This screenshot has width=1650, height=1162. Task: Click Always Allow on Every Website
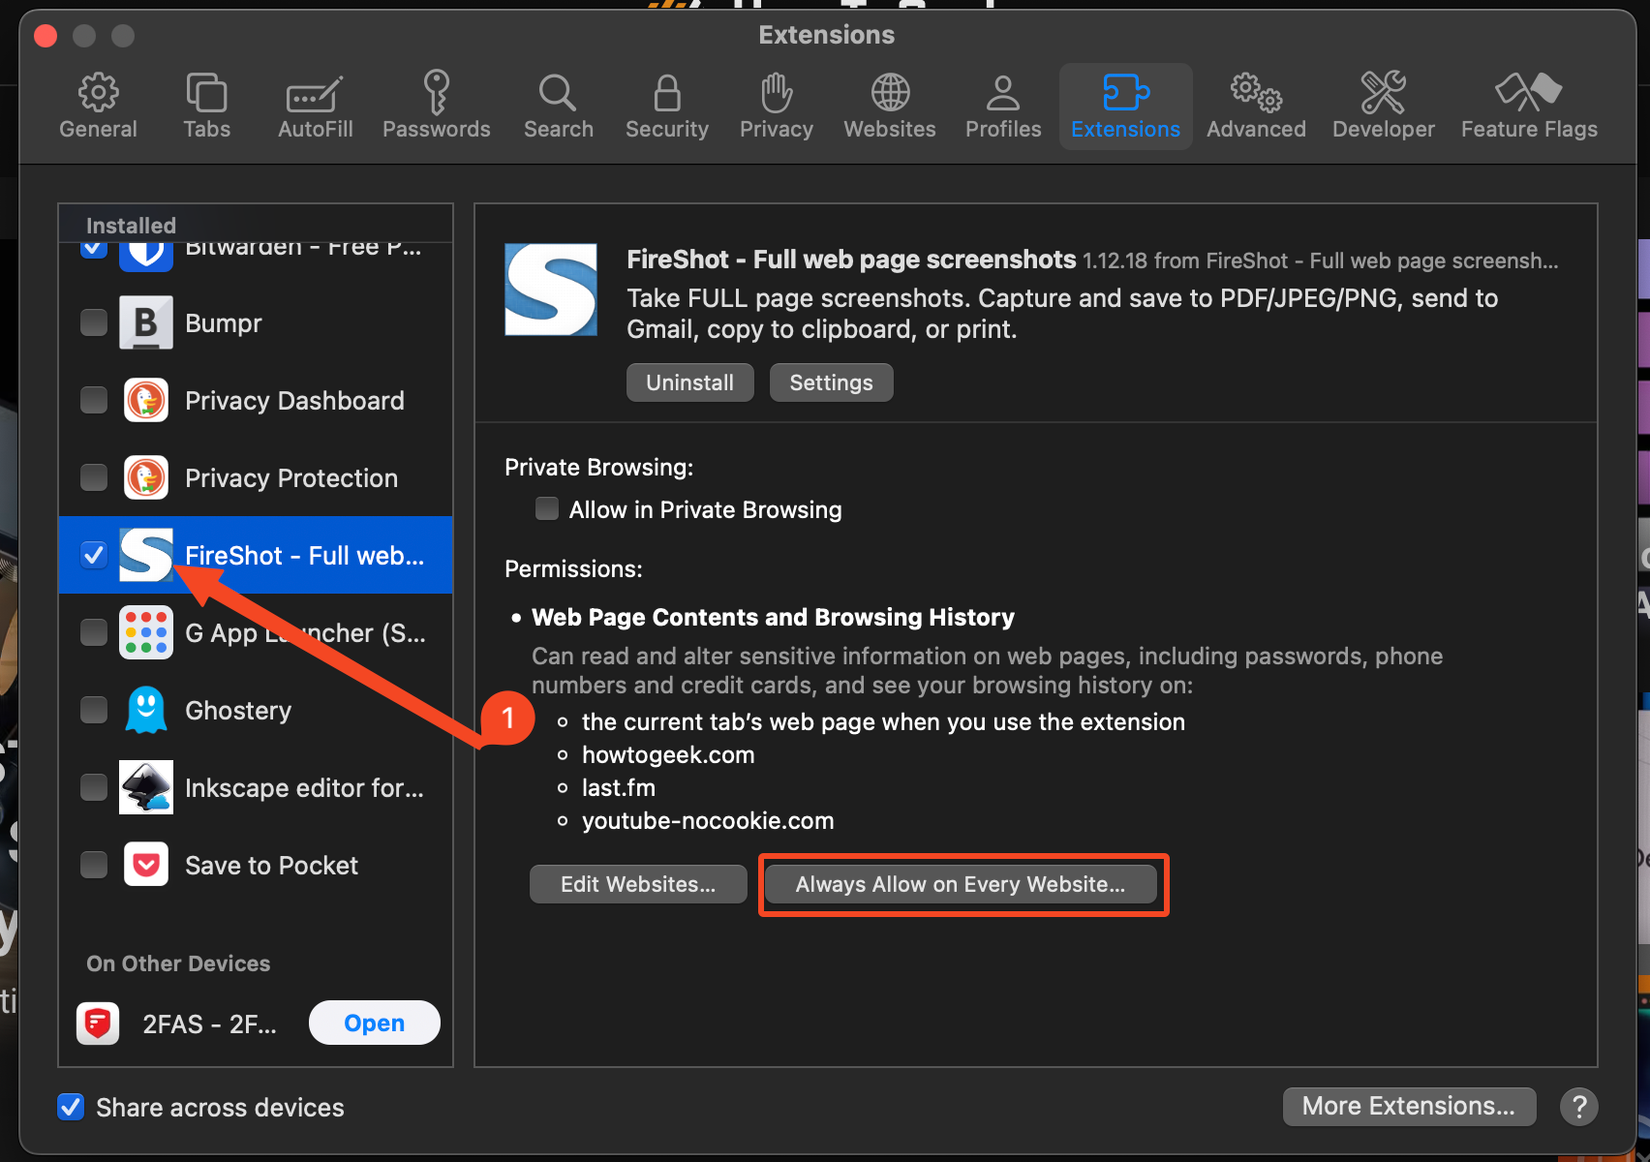point(960,884)
